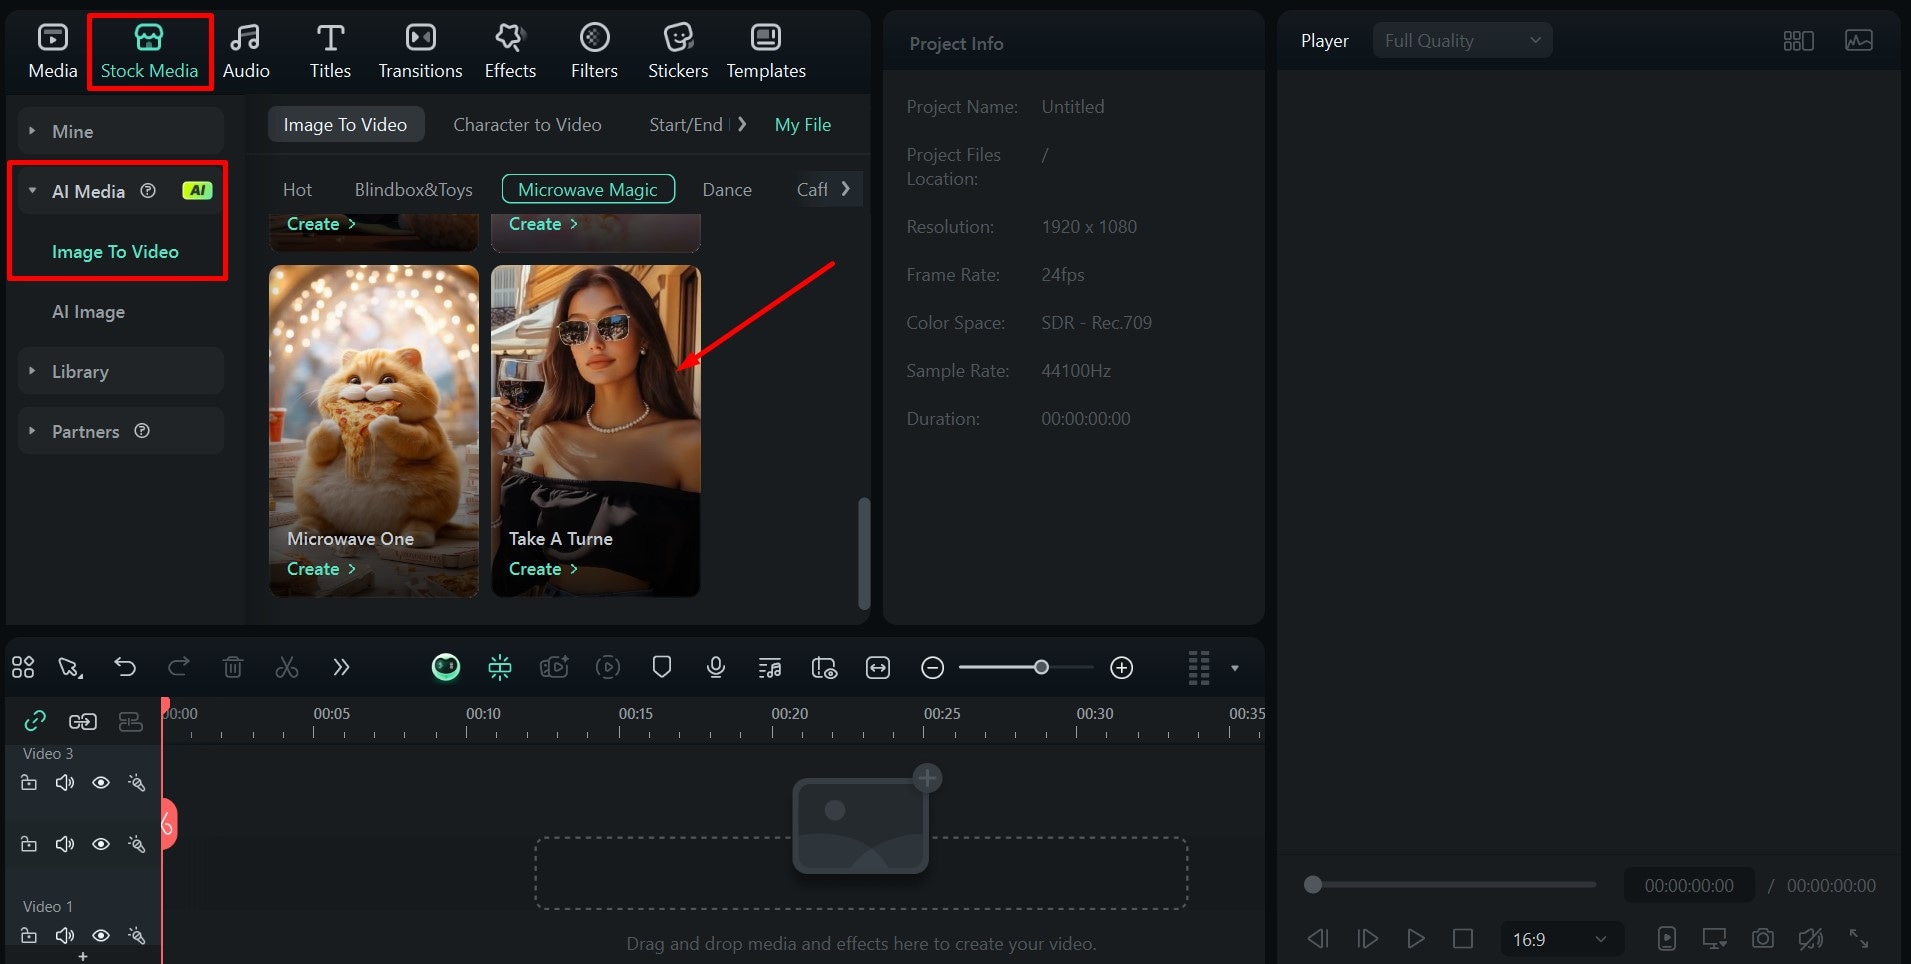This screenshot has width=1911, height=964.
Task: Mute the Video 1 track
Action: click(x=65, y=936)
